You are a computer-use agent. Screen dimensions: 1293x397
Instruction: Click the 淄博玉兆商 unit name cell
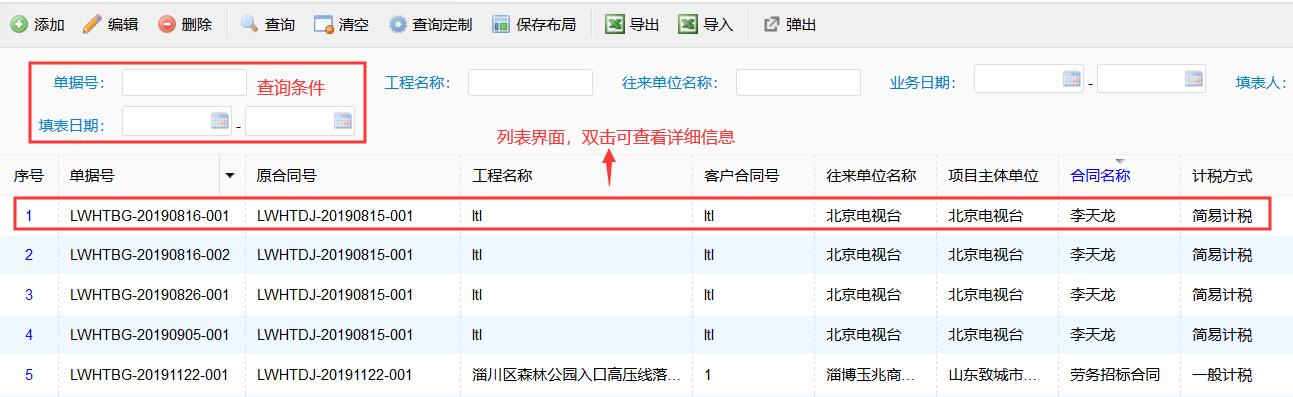pos(870,375)
